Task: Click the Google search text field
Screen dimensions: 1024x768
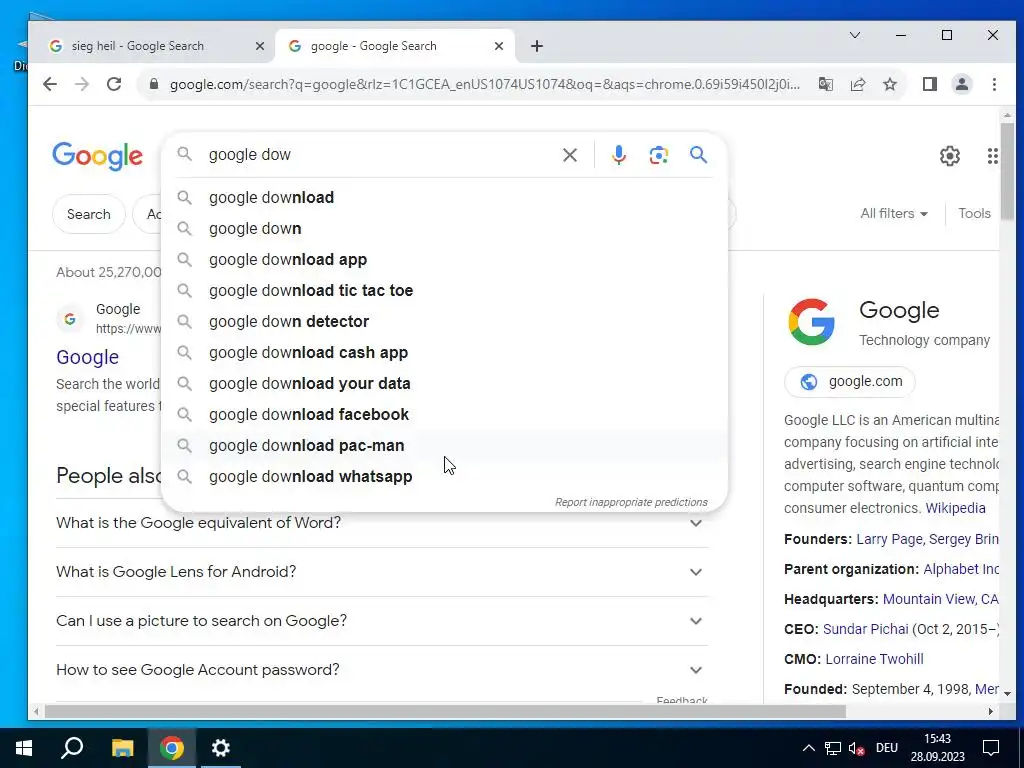Action: (x=379, y=155)
